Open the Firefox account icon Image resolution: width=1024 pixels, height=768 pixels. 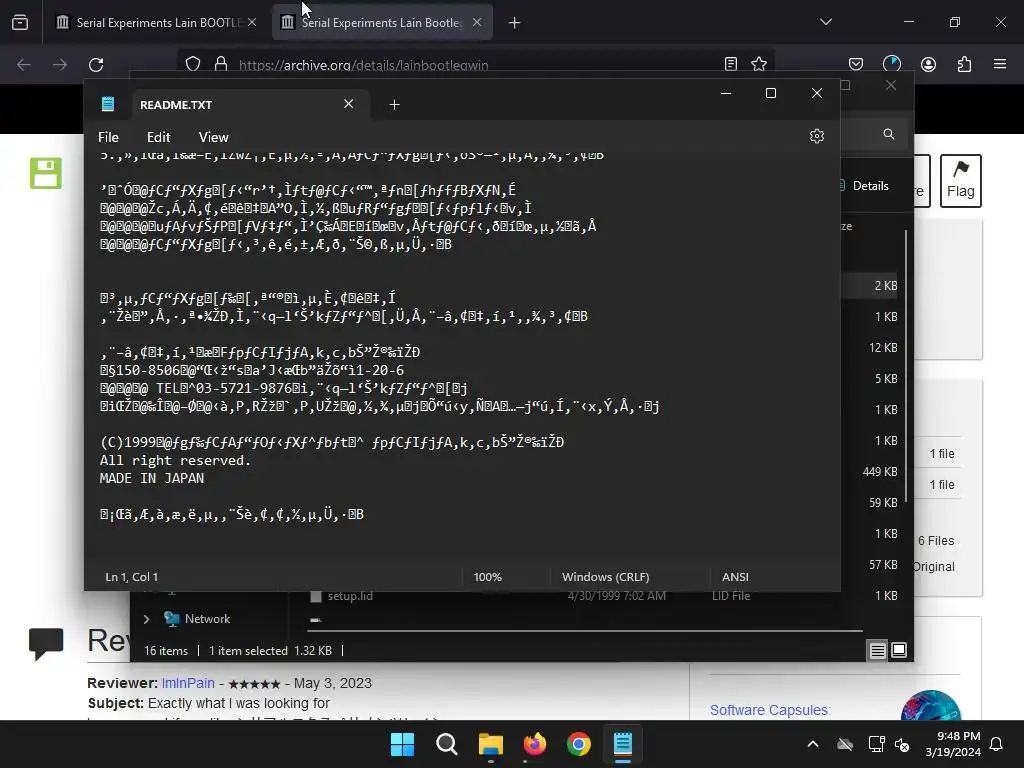(928, 64)
